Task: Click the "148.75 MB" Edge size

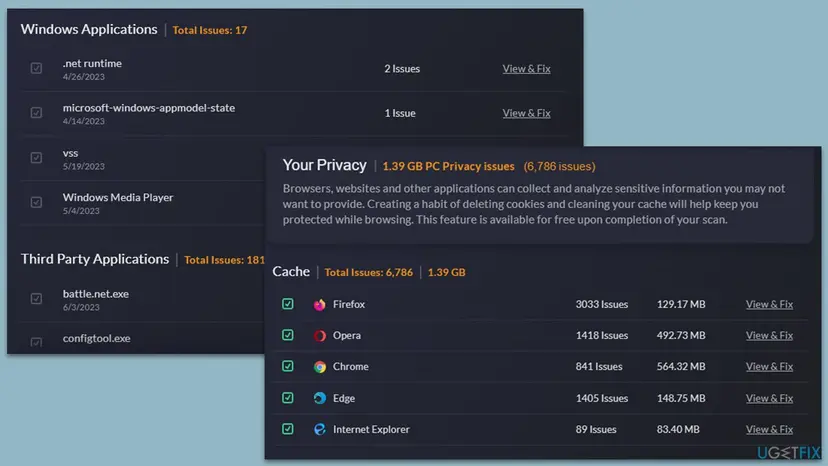Action: click(681, 398)
